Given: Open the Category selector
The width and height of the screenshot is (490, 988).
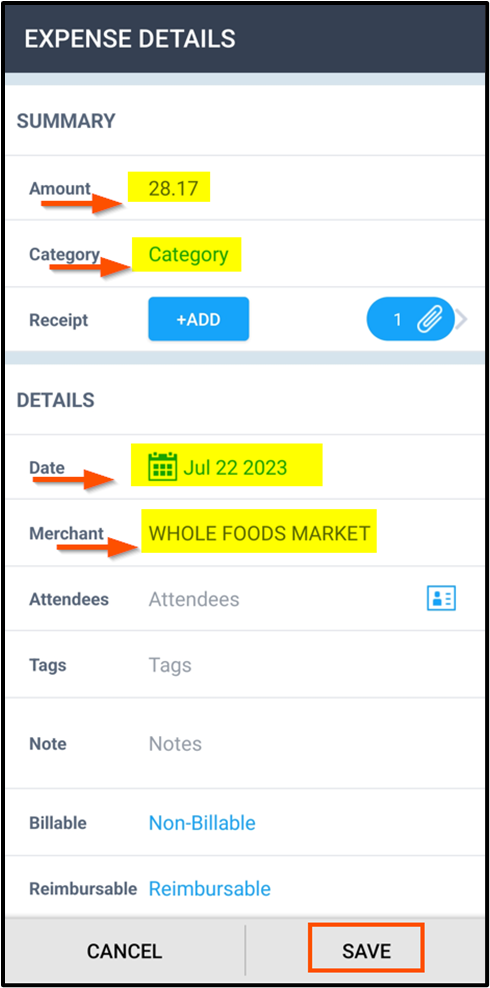Looking at the screenshot, I should click(186, 255).
